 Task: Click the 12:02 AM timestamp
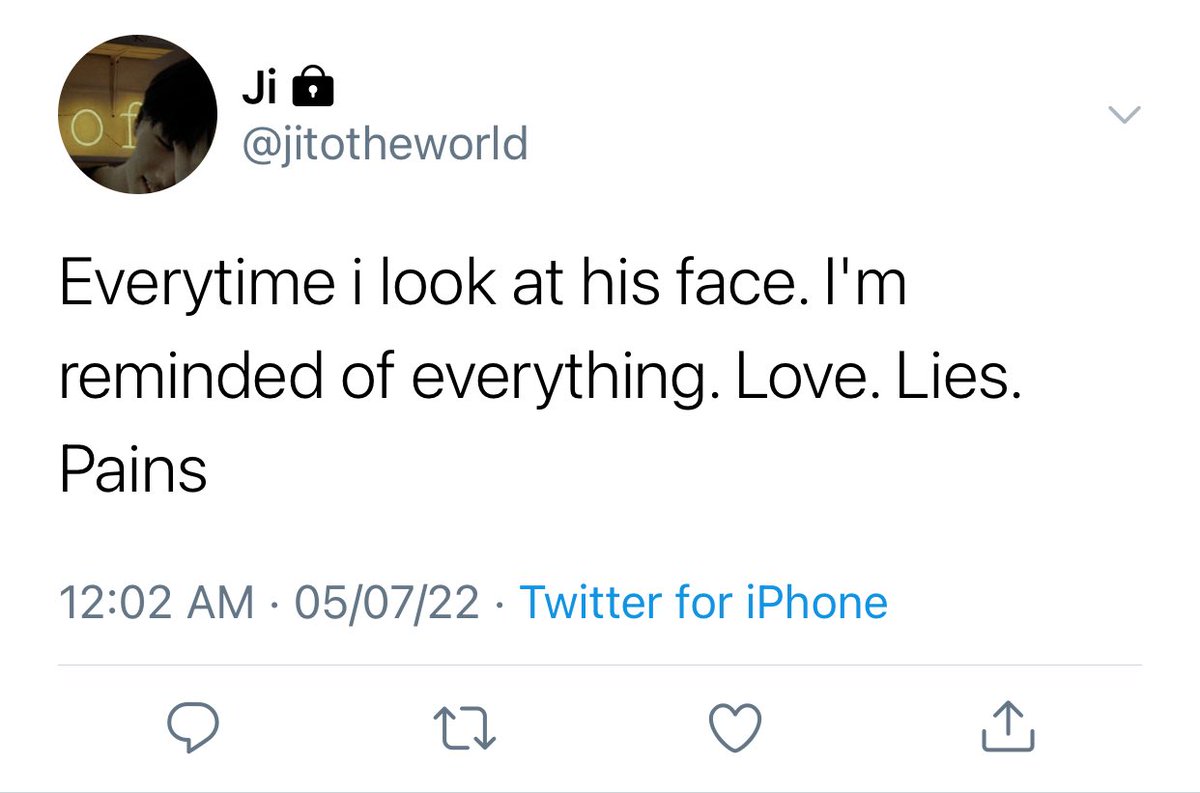(156, 603)
